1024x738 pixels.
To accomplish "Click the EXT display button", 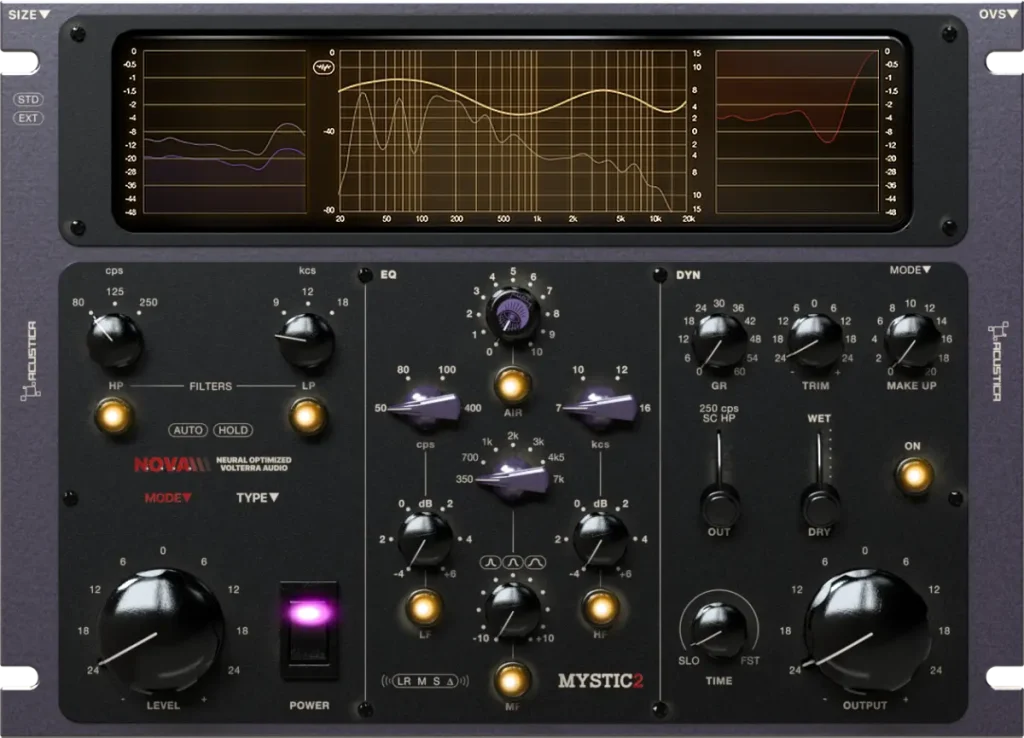I will point(28,118).
